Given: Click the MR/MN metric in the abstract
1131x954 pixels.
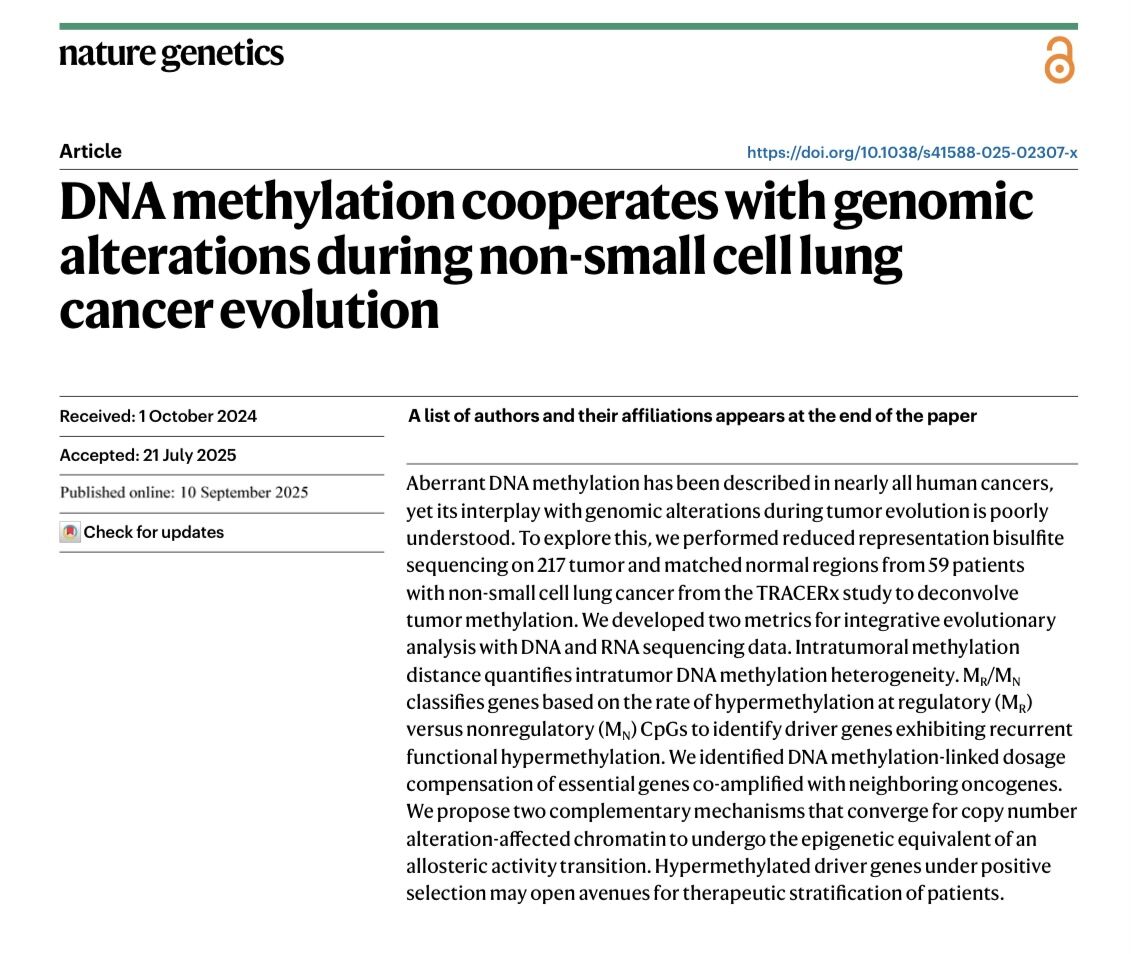Looking at the screenshot, I should tap(992, 676).
